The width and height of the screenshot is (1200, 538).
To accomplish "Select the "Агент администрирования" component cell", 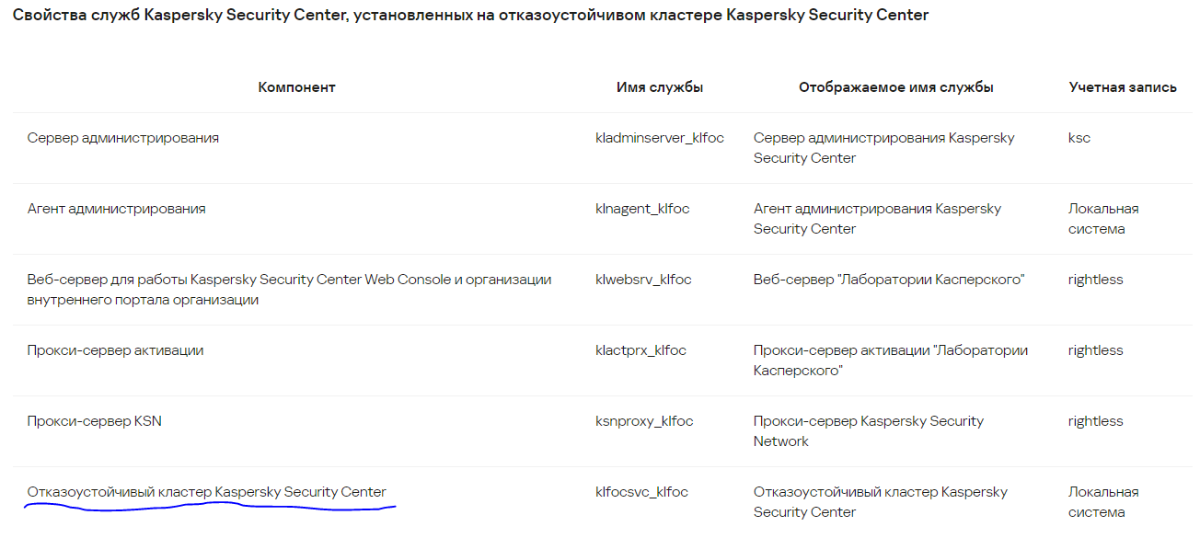I will pyautogui.click(x=116, y=209).
